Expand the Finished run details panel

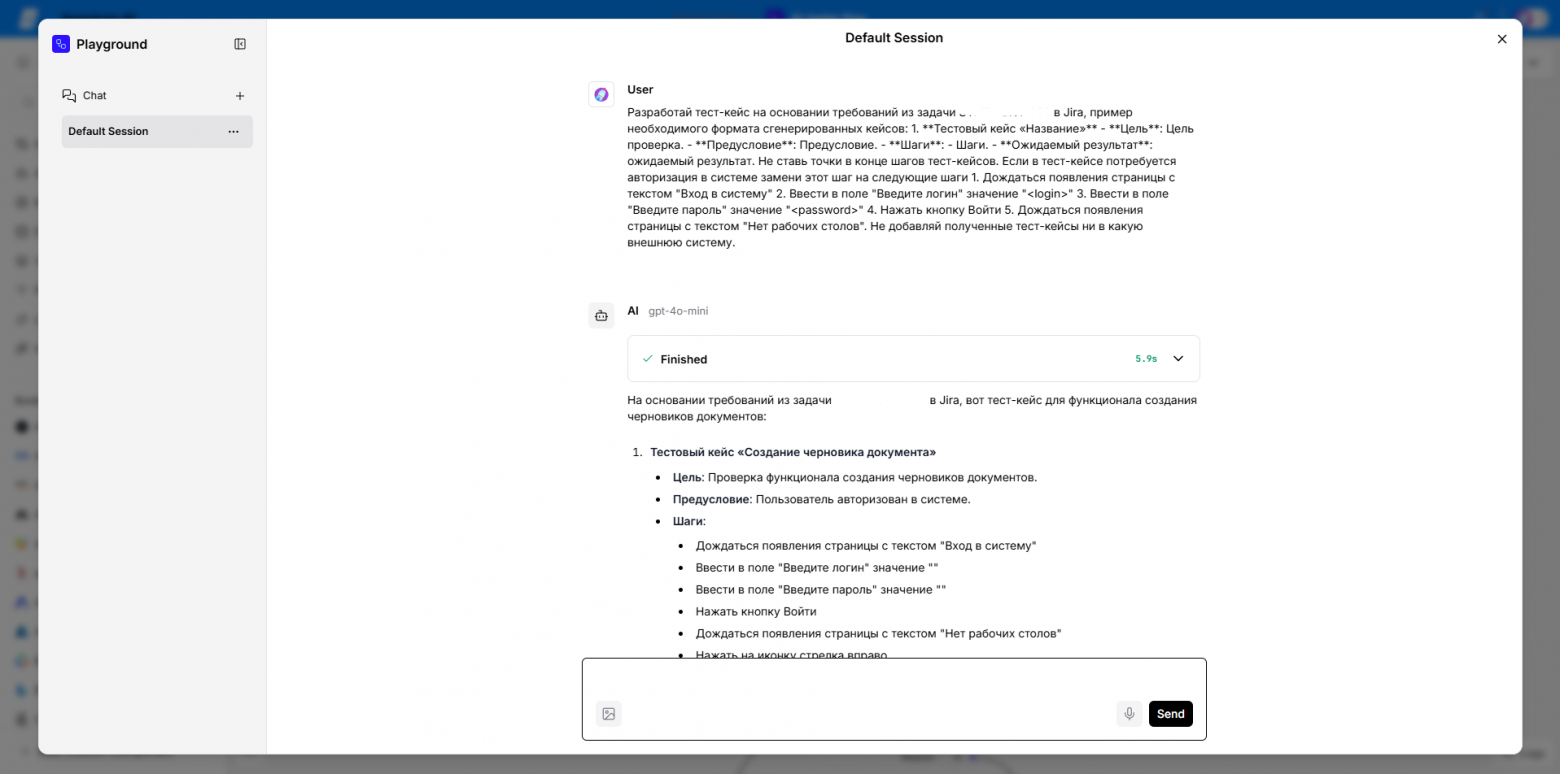click(913, 358)
